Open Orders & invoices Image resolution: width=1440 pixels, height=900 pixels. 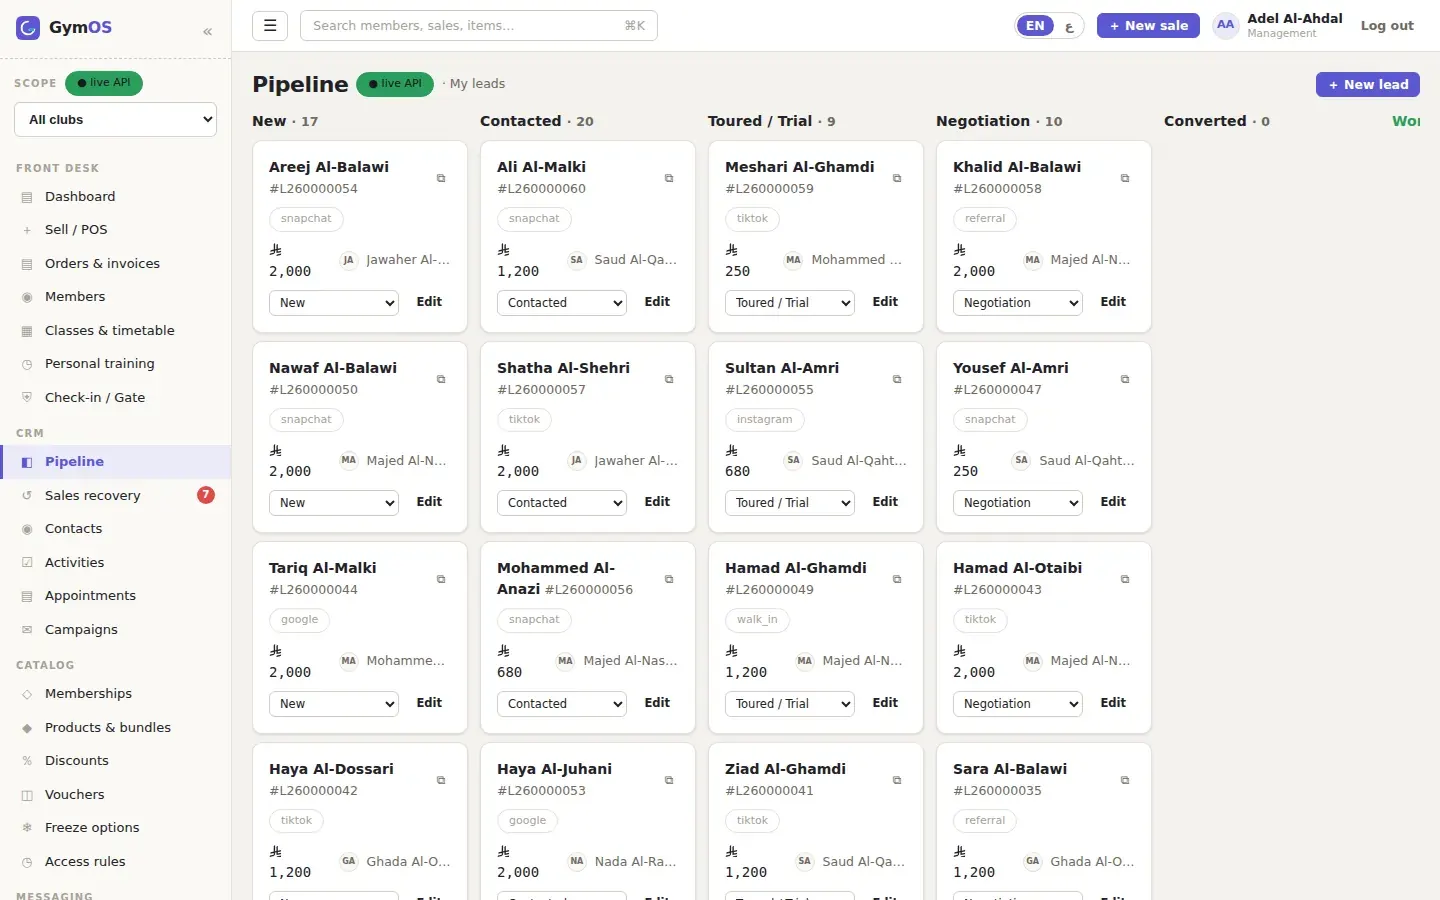[115, 264]
